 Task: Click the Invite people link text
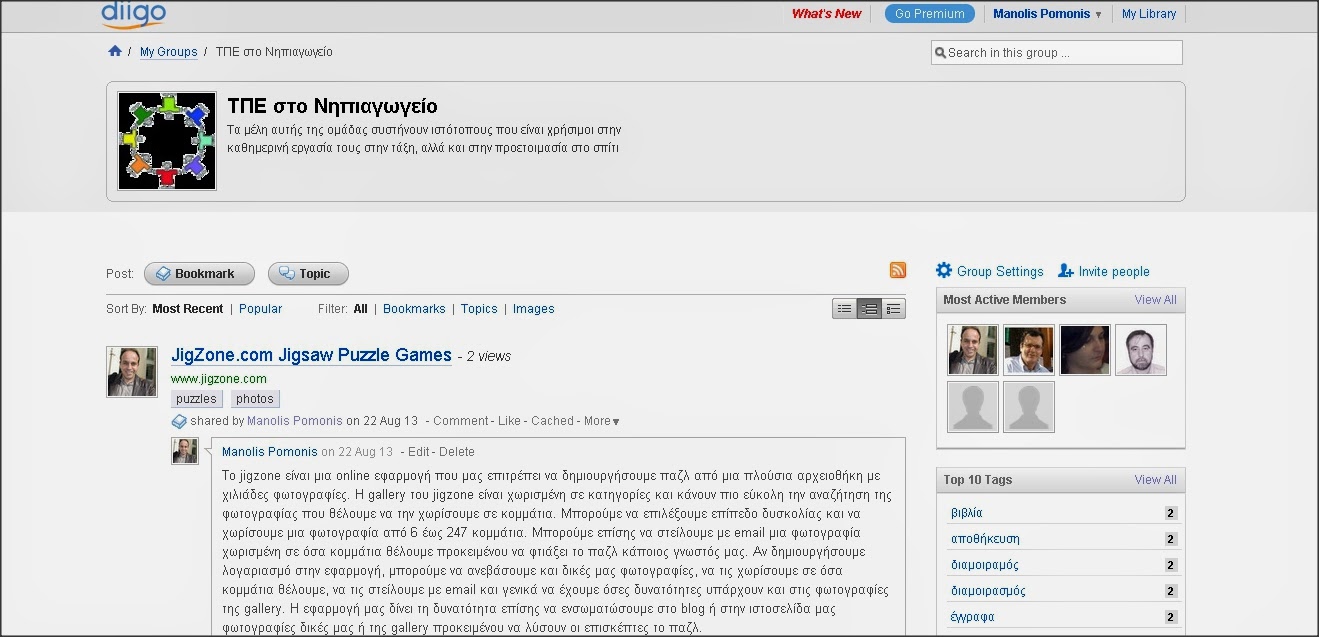pos(1114,271)
